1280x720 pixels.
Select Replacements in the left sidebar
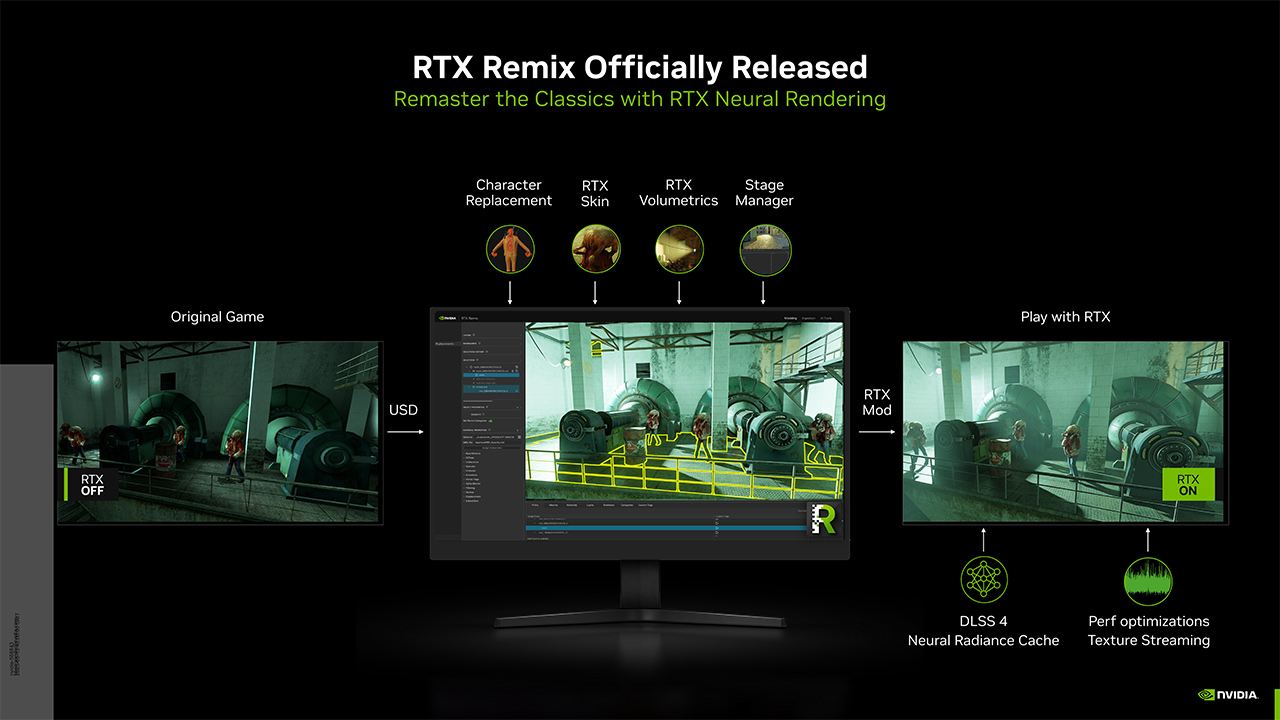pos(445,344)
